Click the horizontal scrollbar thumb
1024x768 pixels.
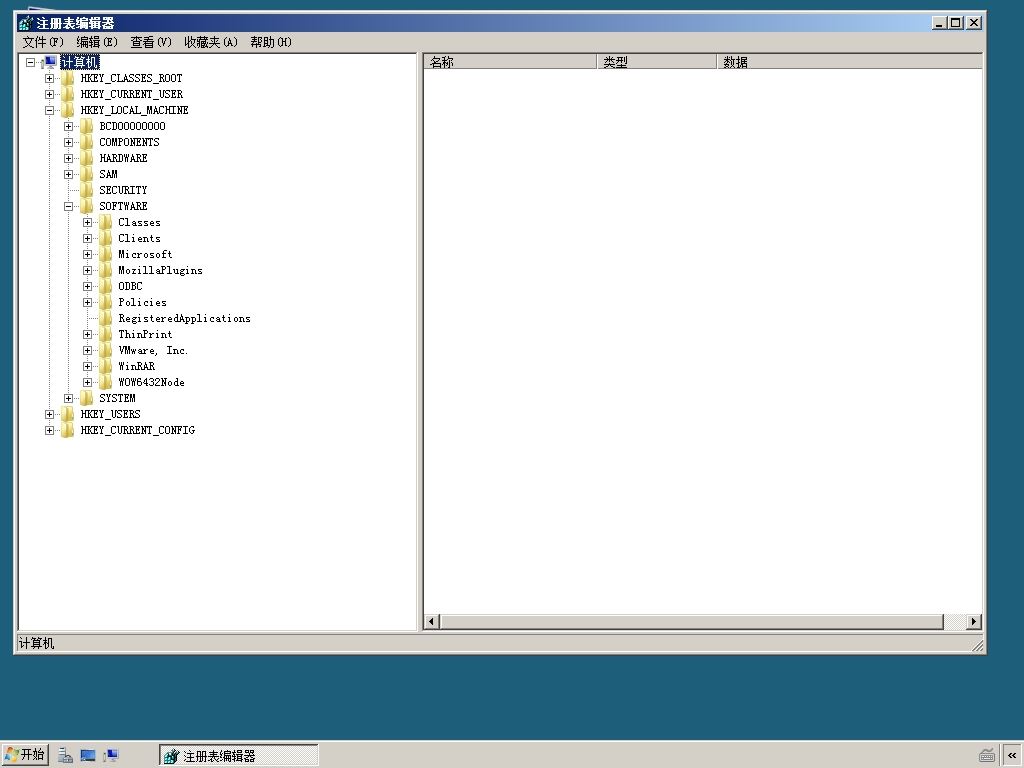tap(692, 622)
